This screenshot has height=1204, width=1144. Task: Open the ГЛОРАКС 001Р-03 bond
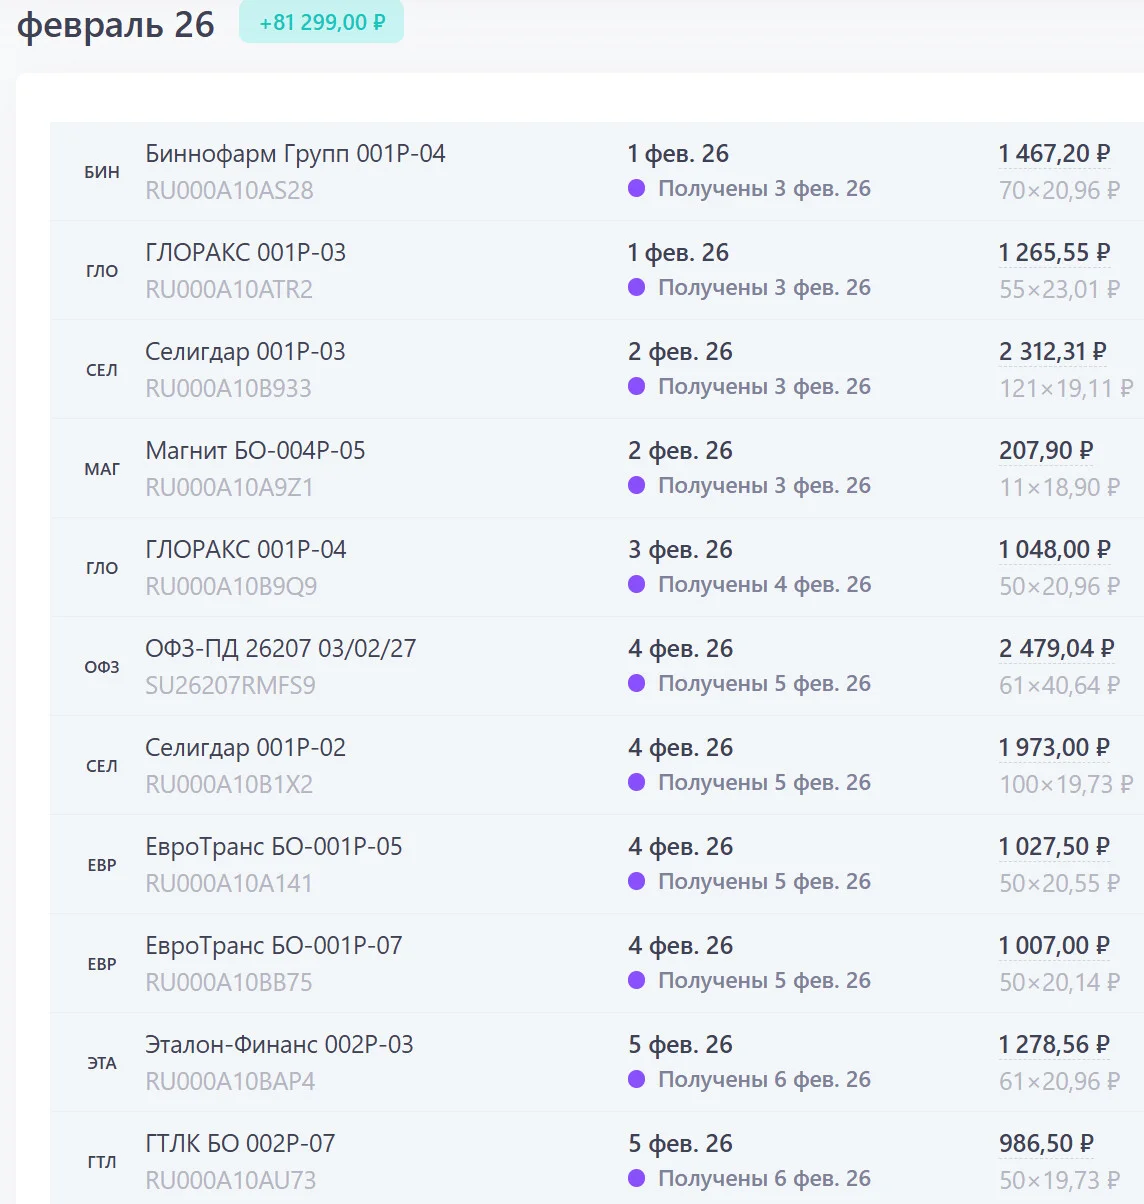245,253
